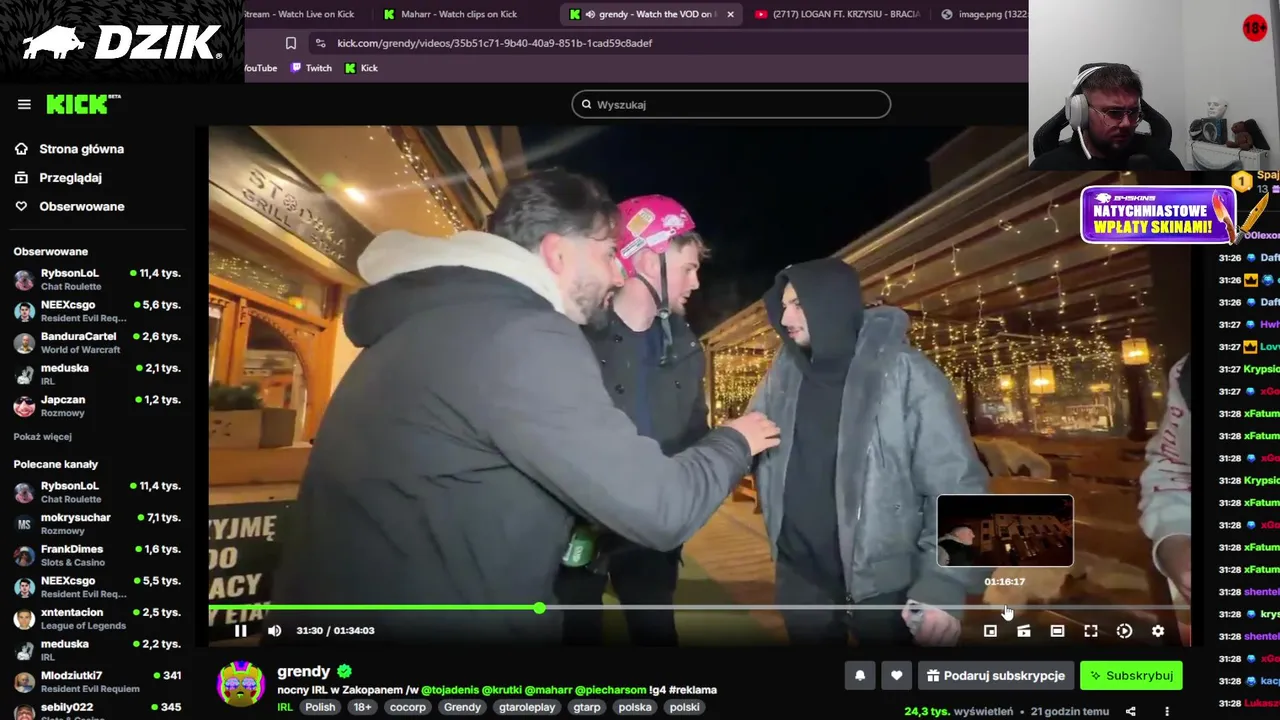Image resolution: width=1280 pixels, height=720 pixels.
Task: Click the Polecane kanały heading
Action: [56, 464]
